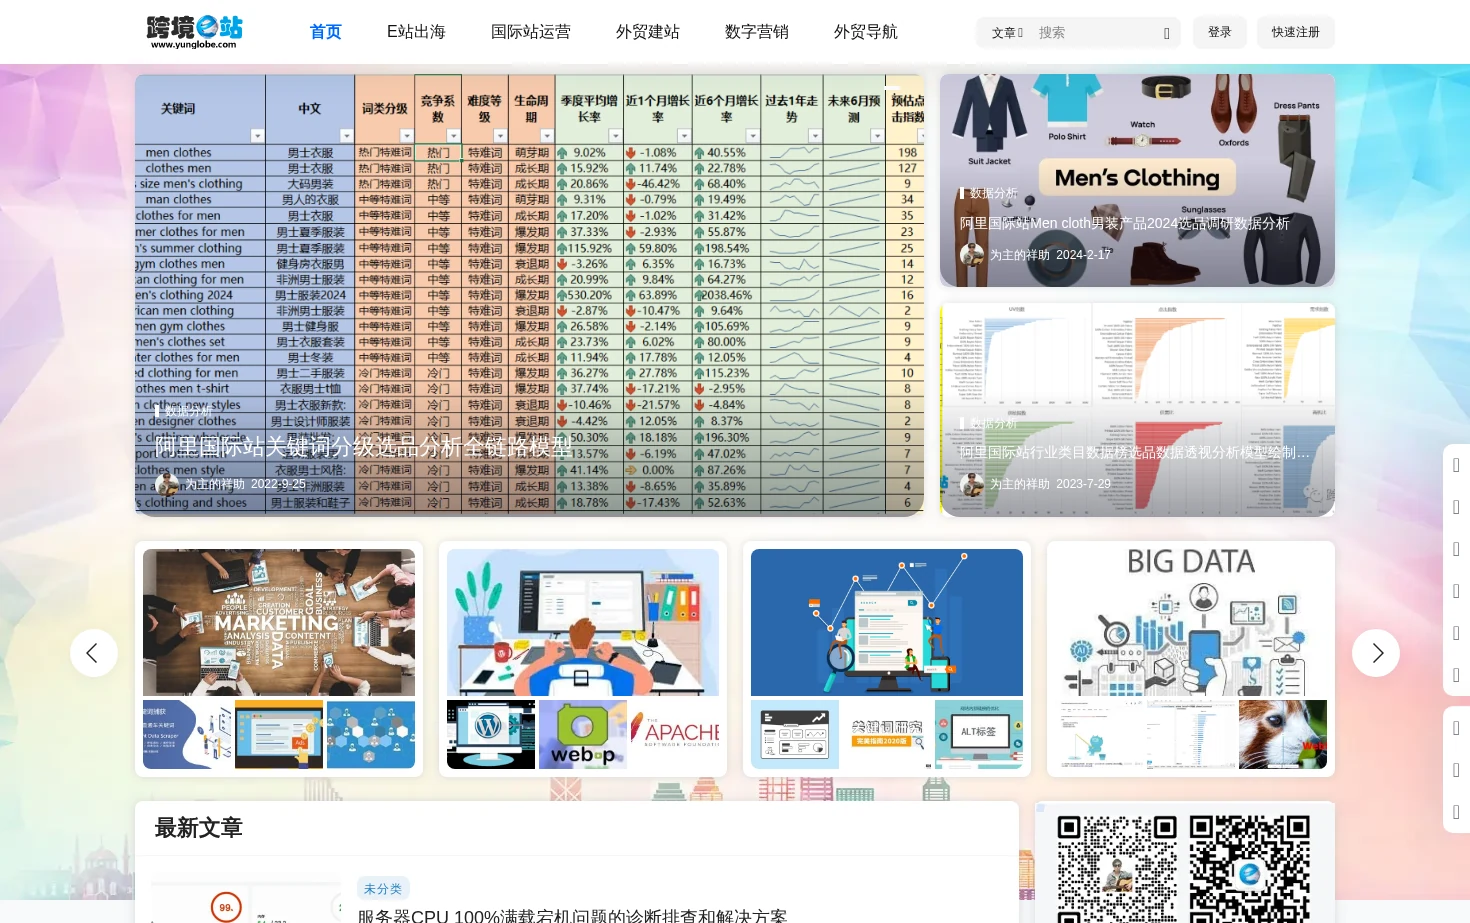Select 外贸建站 in the navigation bar
The height and width of the screenshot is (923, 1470).
648,32
